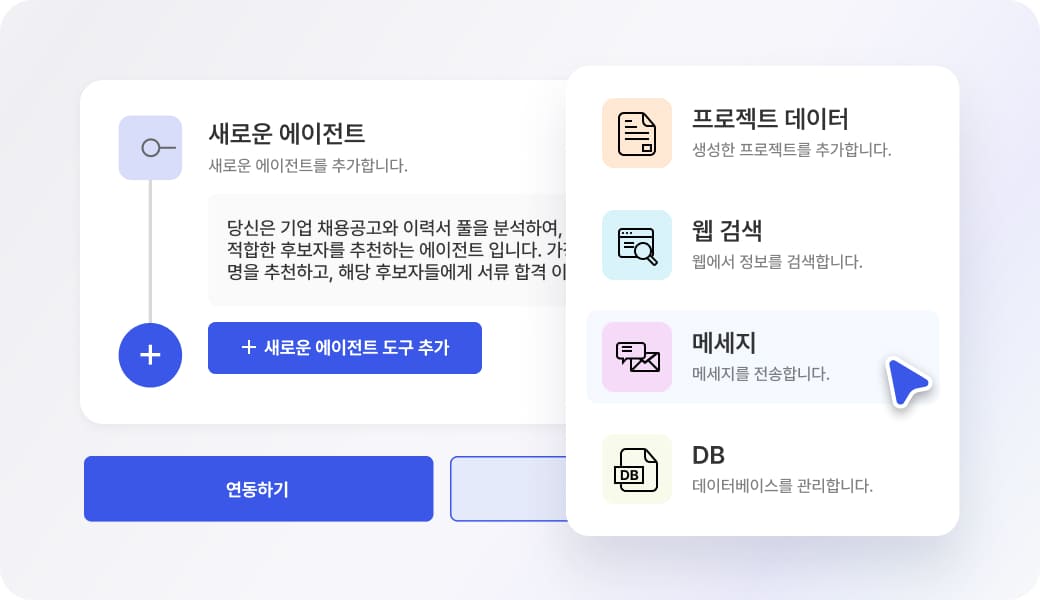The image size is (1040, 600).
Task: Click the blue arrow cursor graphic
Action: point(908,383)
